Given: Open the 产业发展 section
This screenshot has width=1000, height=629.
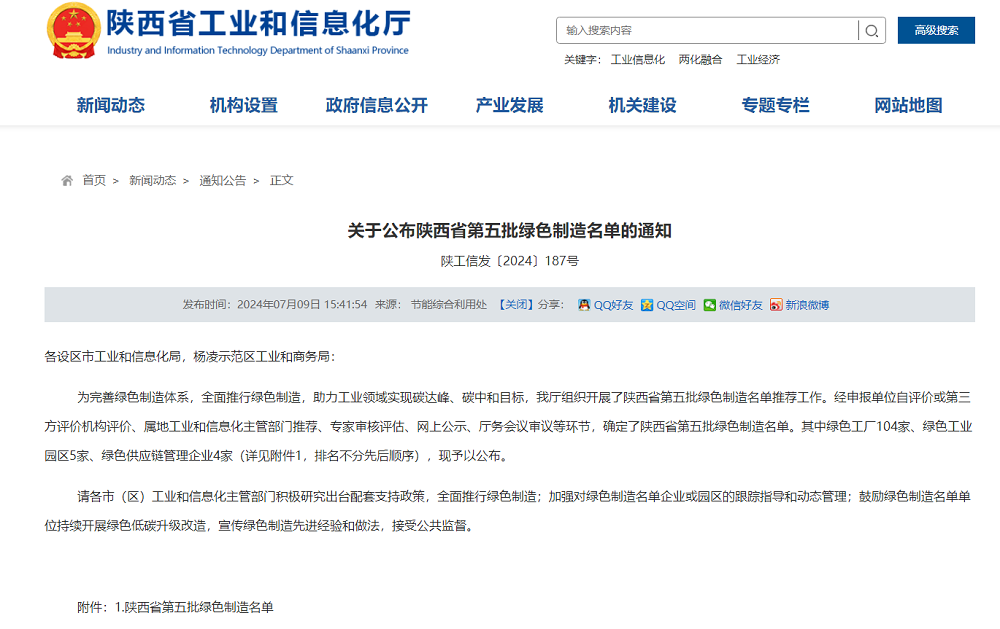Looking at the screenshot, I should (x=508, y=104).
